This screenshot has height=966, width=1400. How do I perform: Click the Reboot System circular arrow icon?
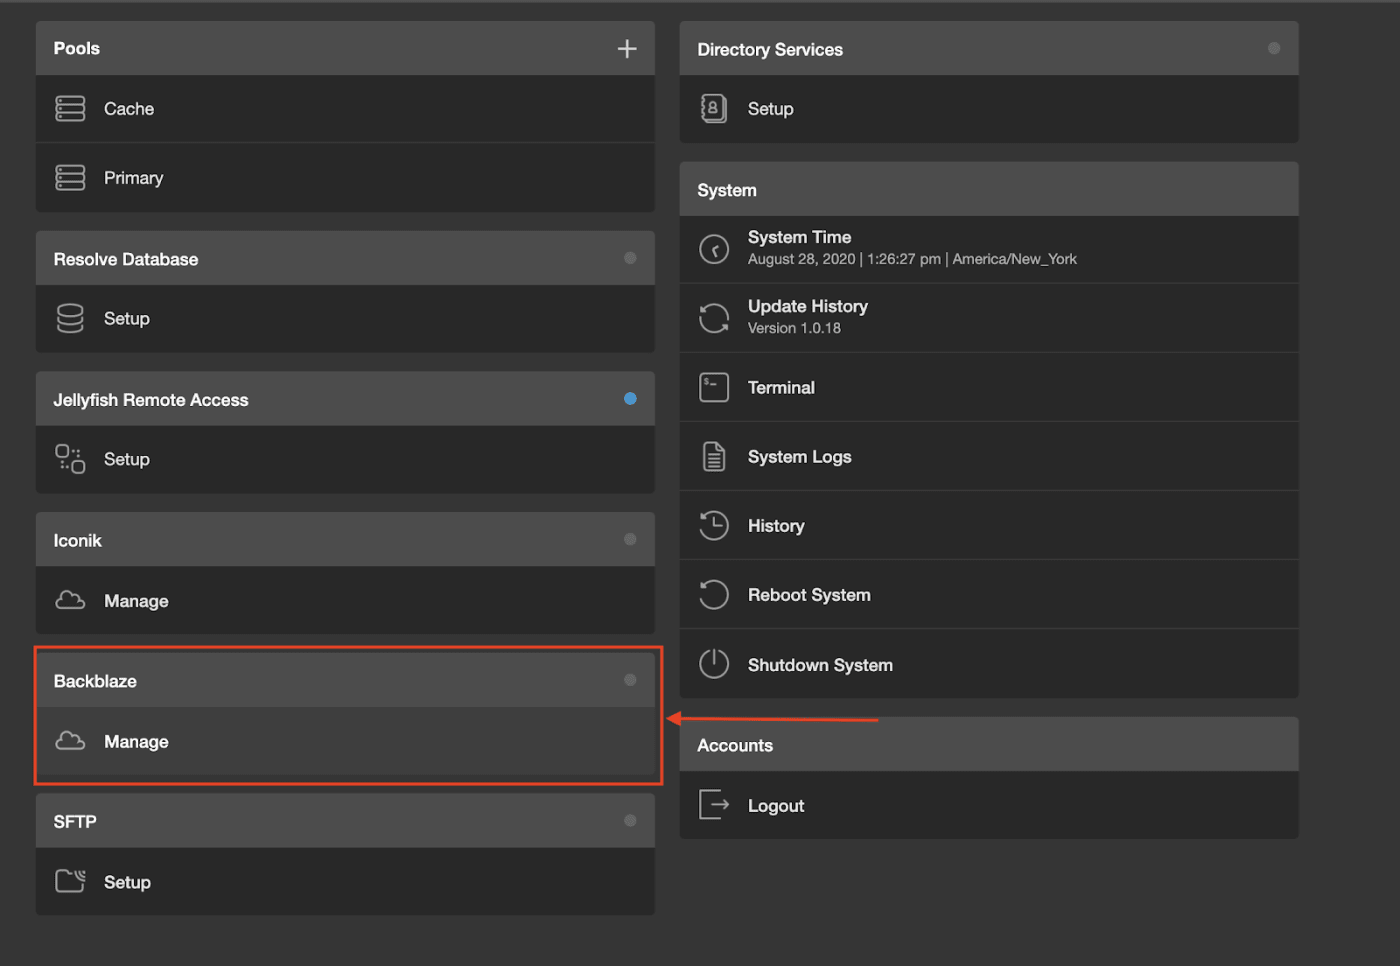(714, 594)
